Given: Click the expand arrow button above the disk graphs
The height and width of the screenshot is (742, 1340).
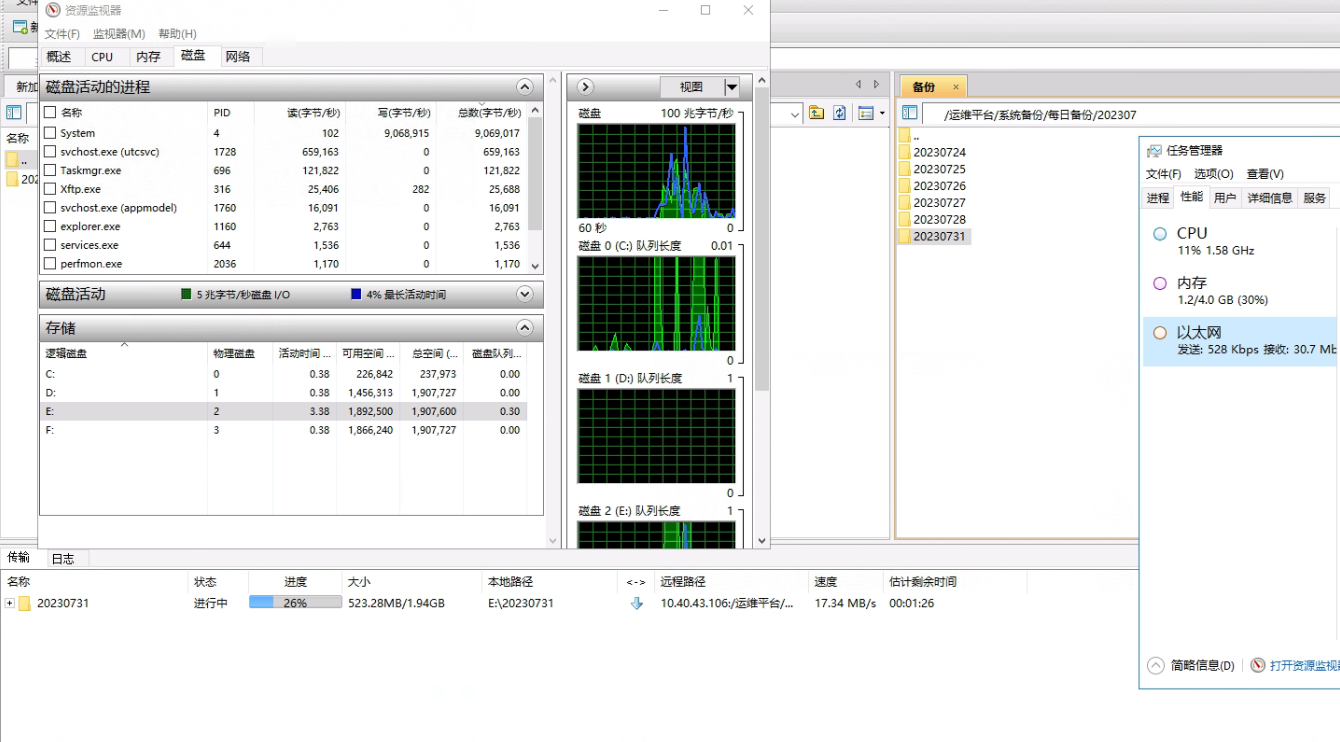Looking at the screenshot, I should point(586,87).
